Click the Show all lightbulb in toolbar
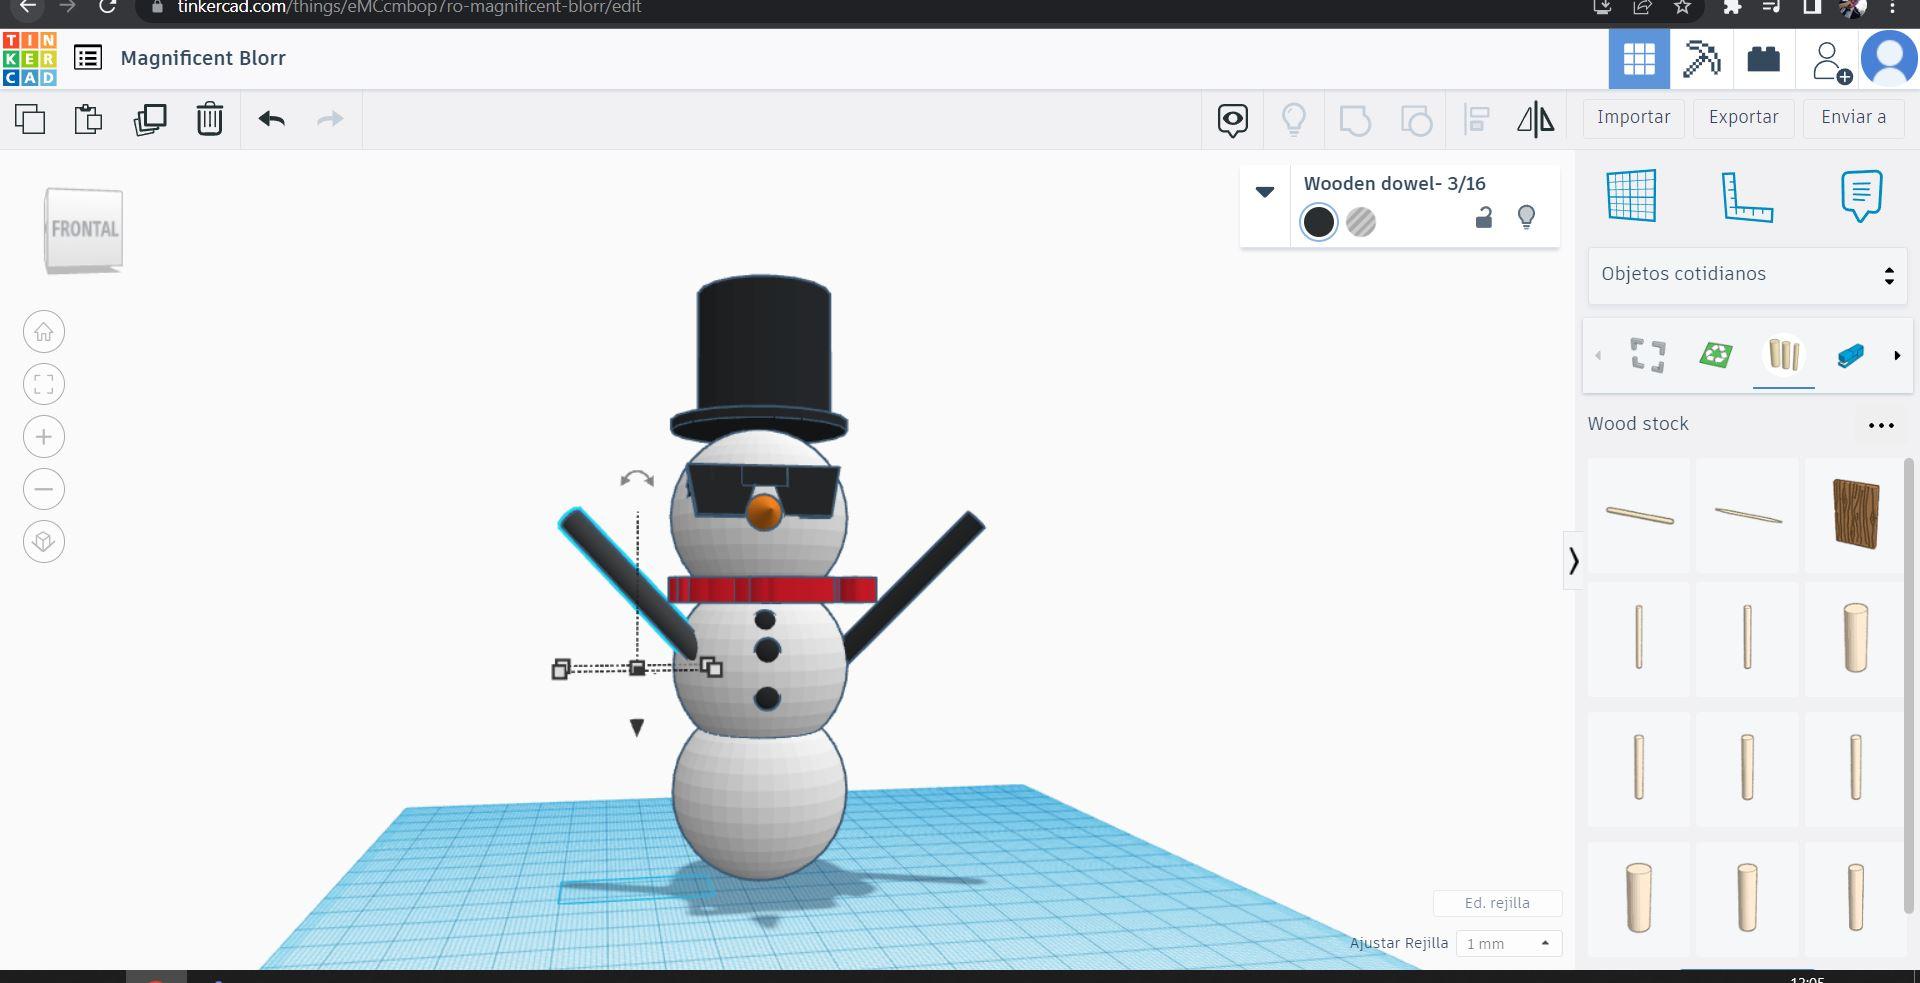1920x983 pixels. coord(1294,120)
